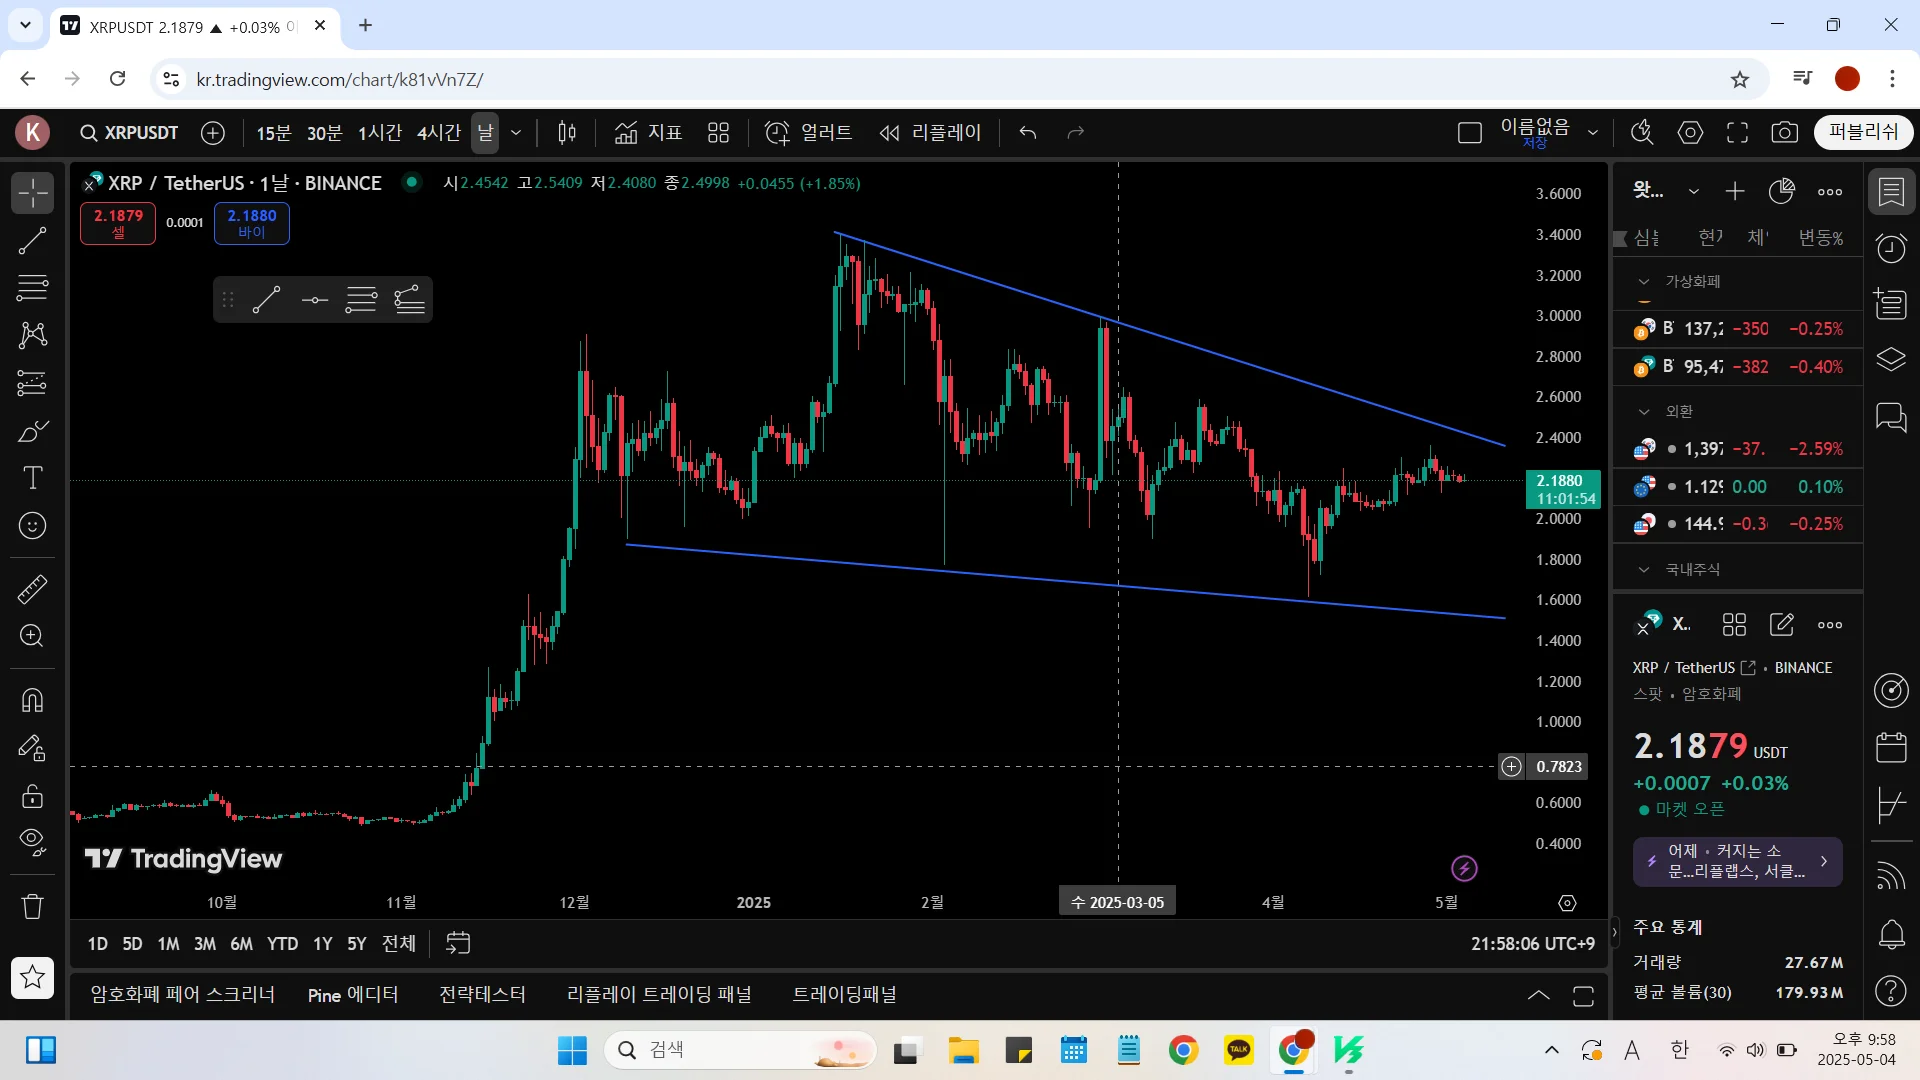Select the text annotation tool
This screenshot has height=1080, width=1920.
point(32,478)
